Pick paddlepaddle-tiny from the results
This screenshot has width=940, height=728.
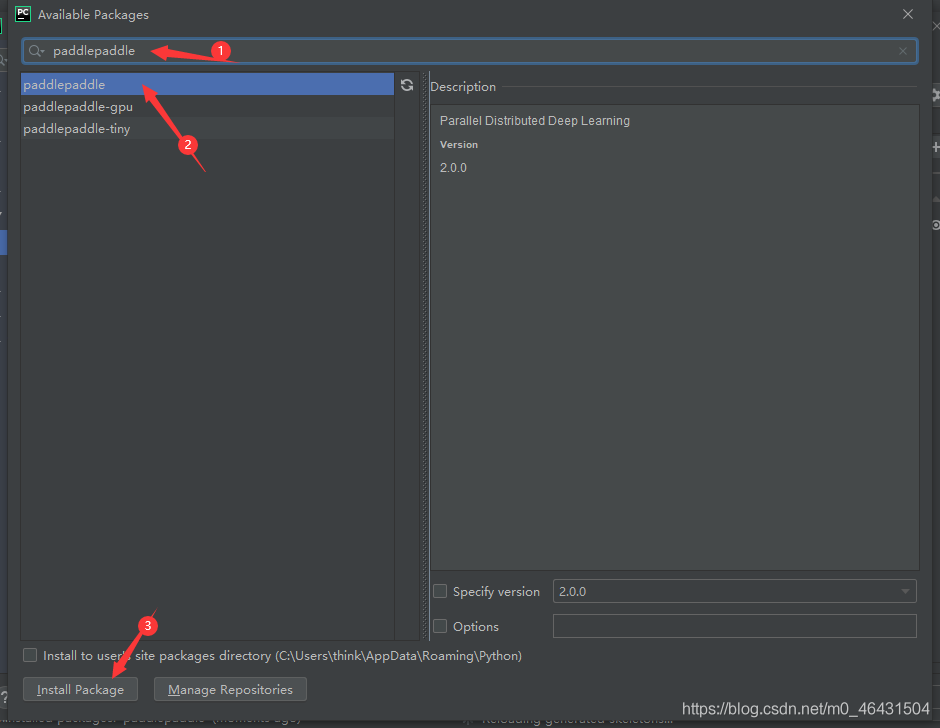click(77, 129)
